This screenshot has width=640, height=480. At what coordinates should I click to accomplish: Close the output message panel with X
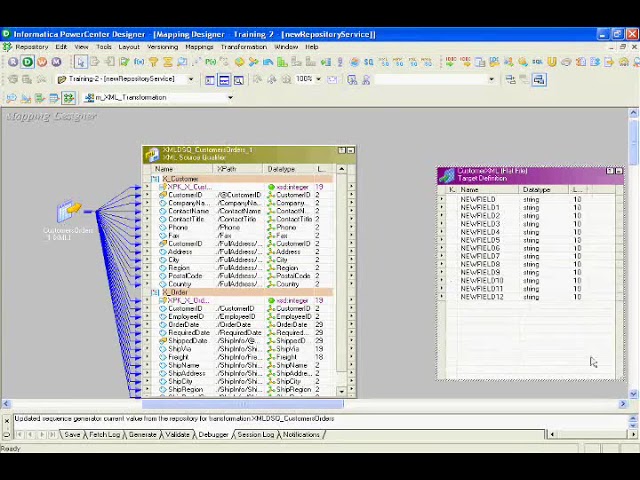coord(7,421)
